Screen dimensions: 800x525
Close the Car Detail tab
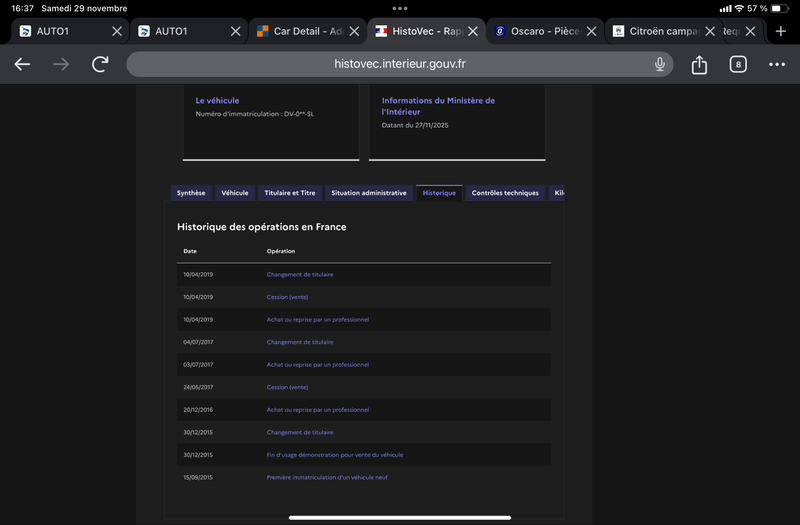pos(354,31)
